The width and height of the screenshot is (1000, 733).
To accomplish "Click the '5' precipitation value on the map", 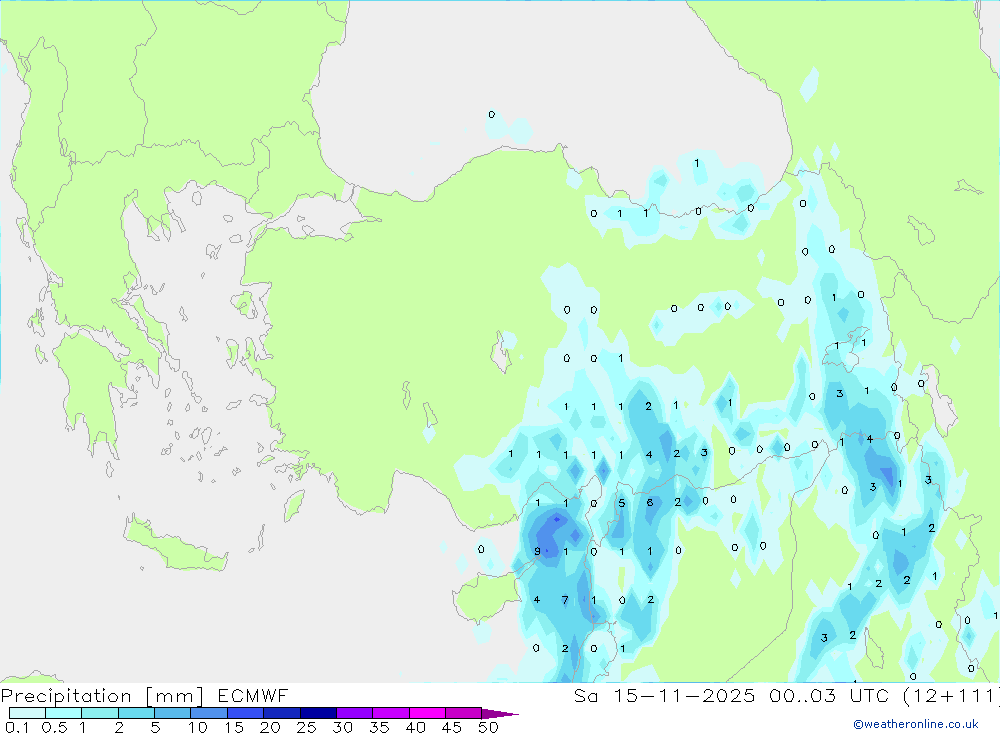I will pyautogui.click(x=622, y=503).
